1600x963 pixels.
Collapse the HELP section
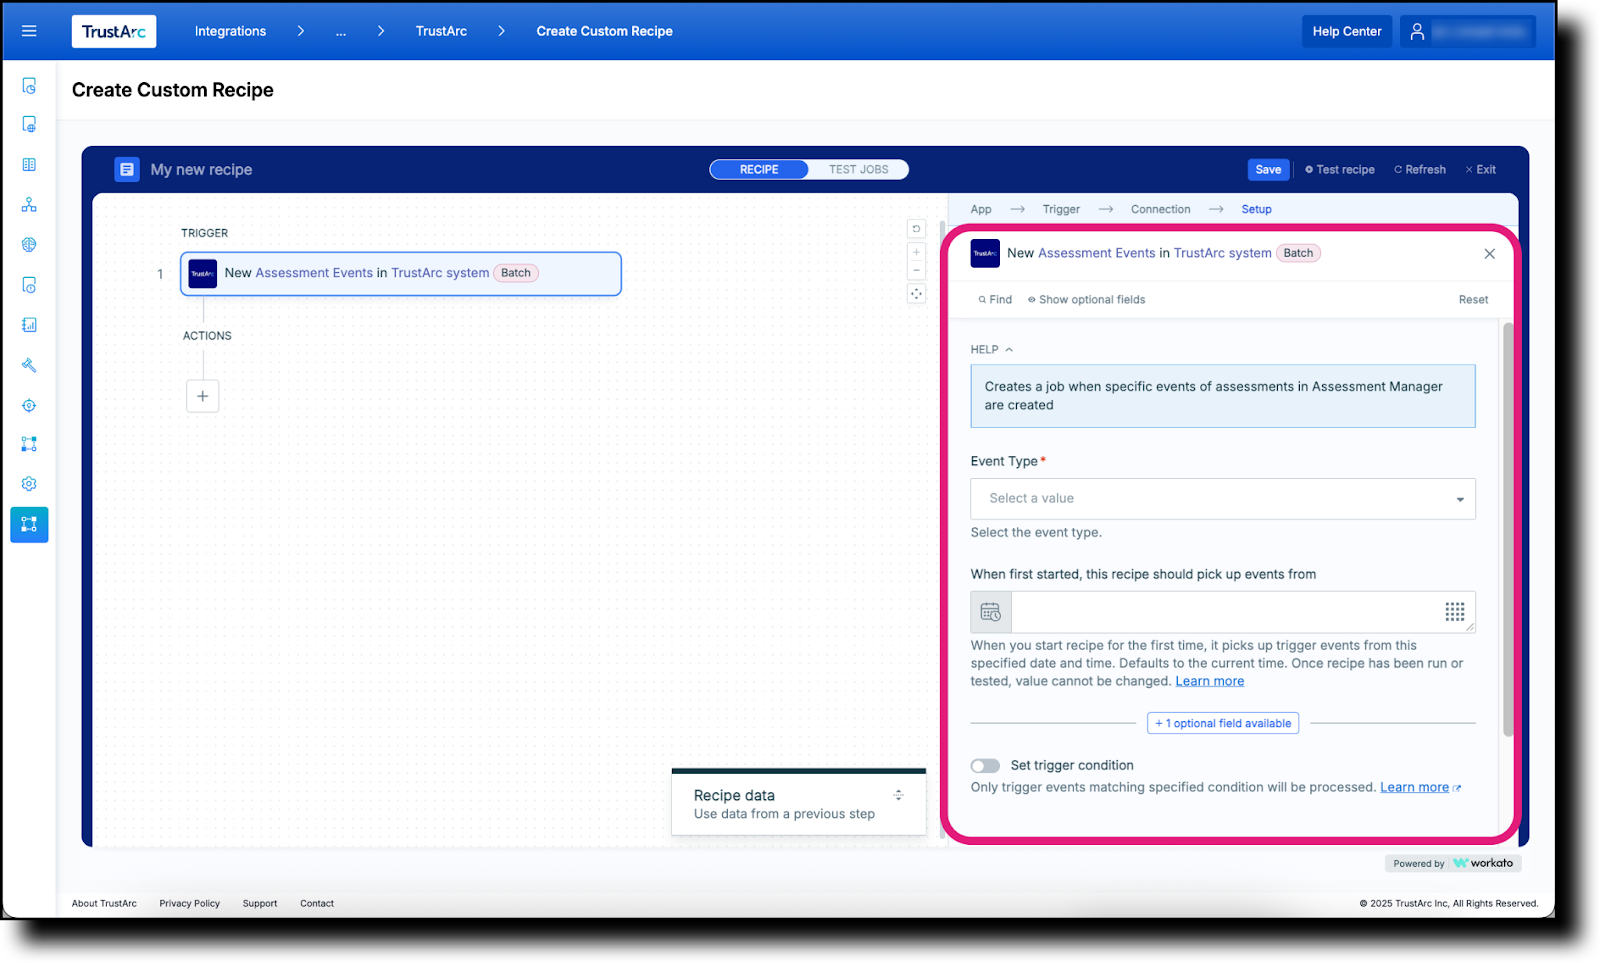point(1009,349)
